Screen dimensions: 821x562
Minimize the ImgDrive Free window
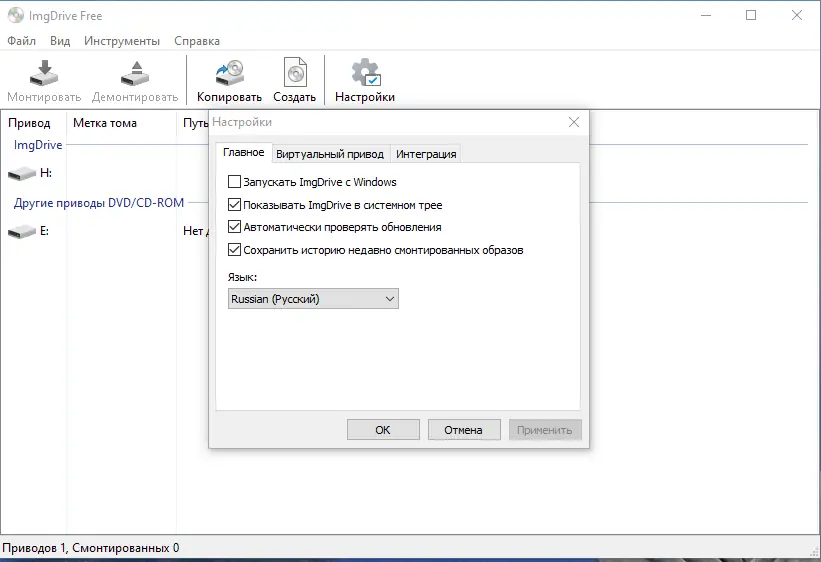(706, 15)
